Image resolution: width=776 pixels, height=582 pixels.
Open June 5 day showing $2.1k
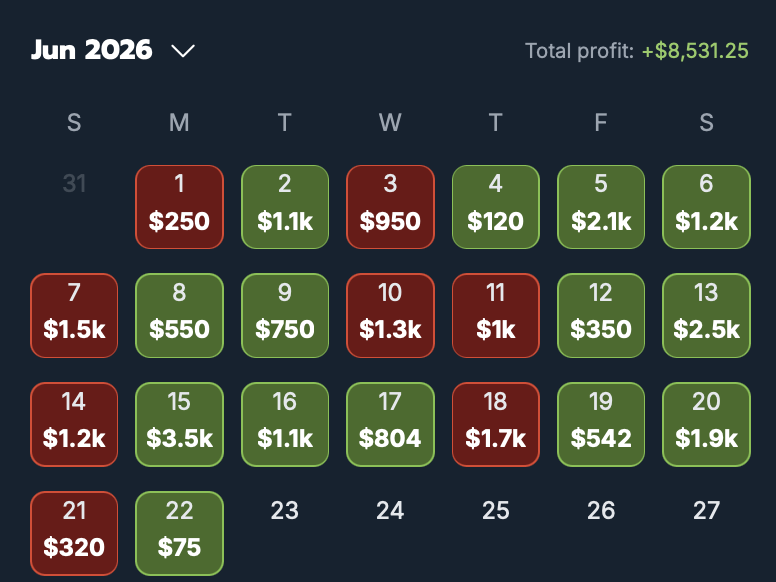coord(601,207)
